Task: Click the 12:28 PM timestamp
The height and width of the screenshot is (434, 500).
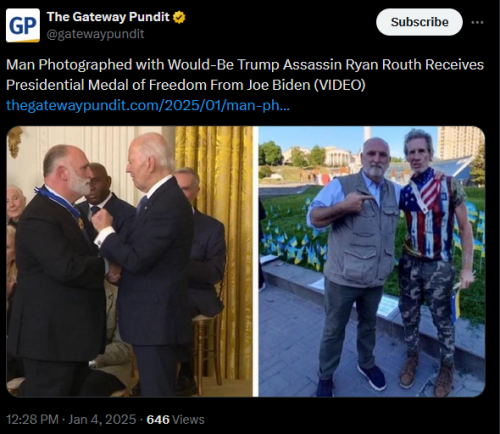Action: (x=32, y=419)
